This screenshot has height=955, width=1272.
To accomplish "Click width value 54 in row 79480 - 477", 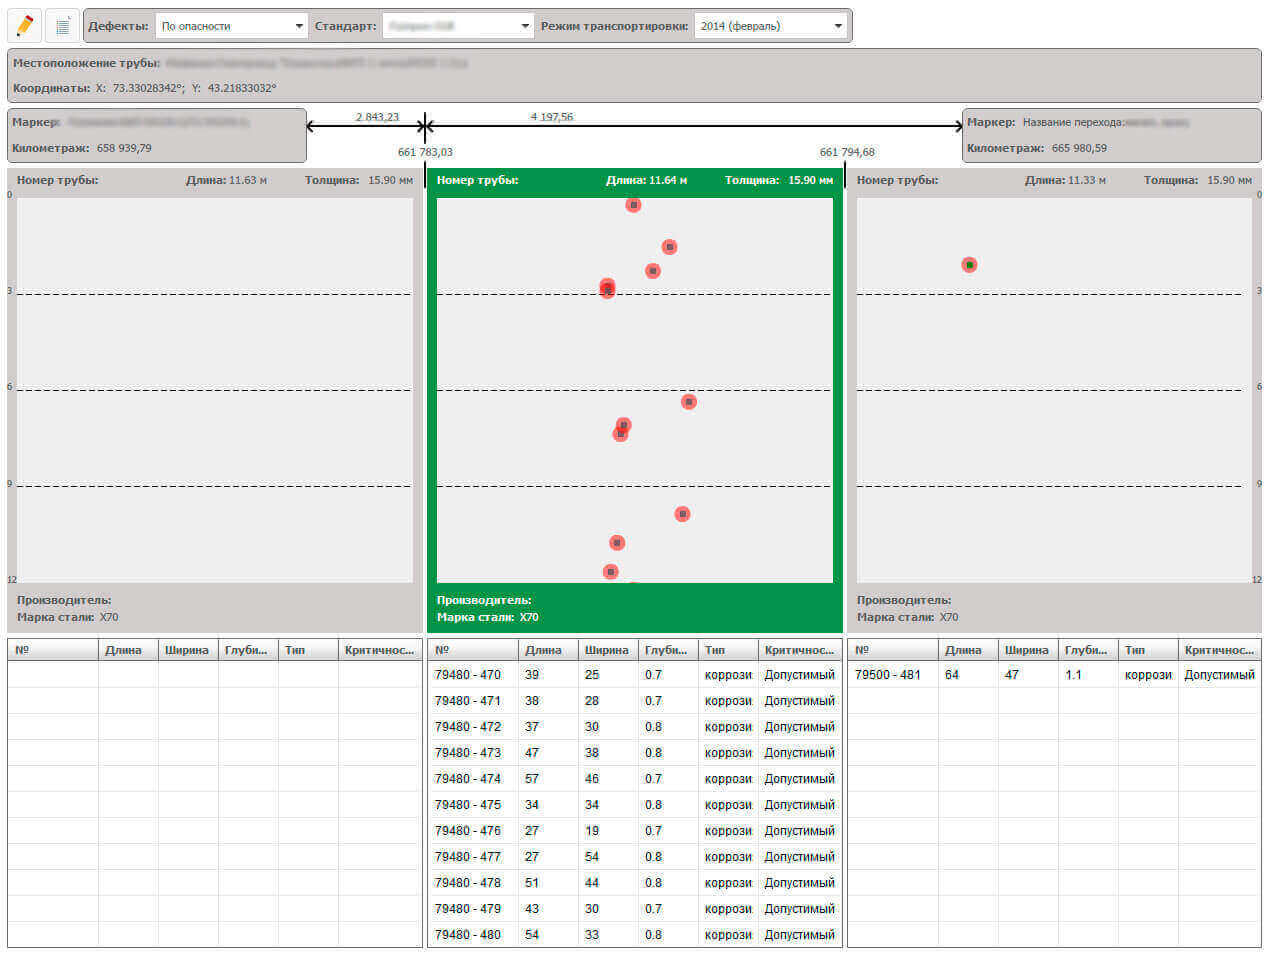I will (592, 857).
